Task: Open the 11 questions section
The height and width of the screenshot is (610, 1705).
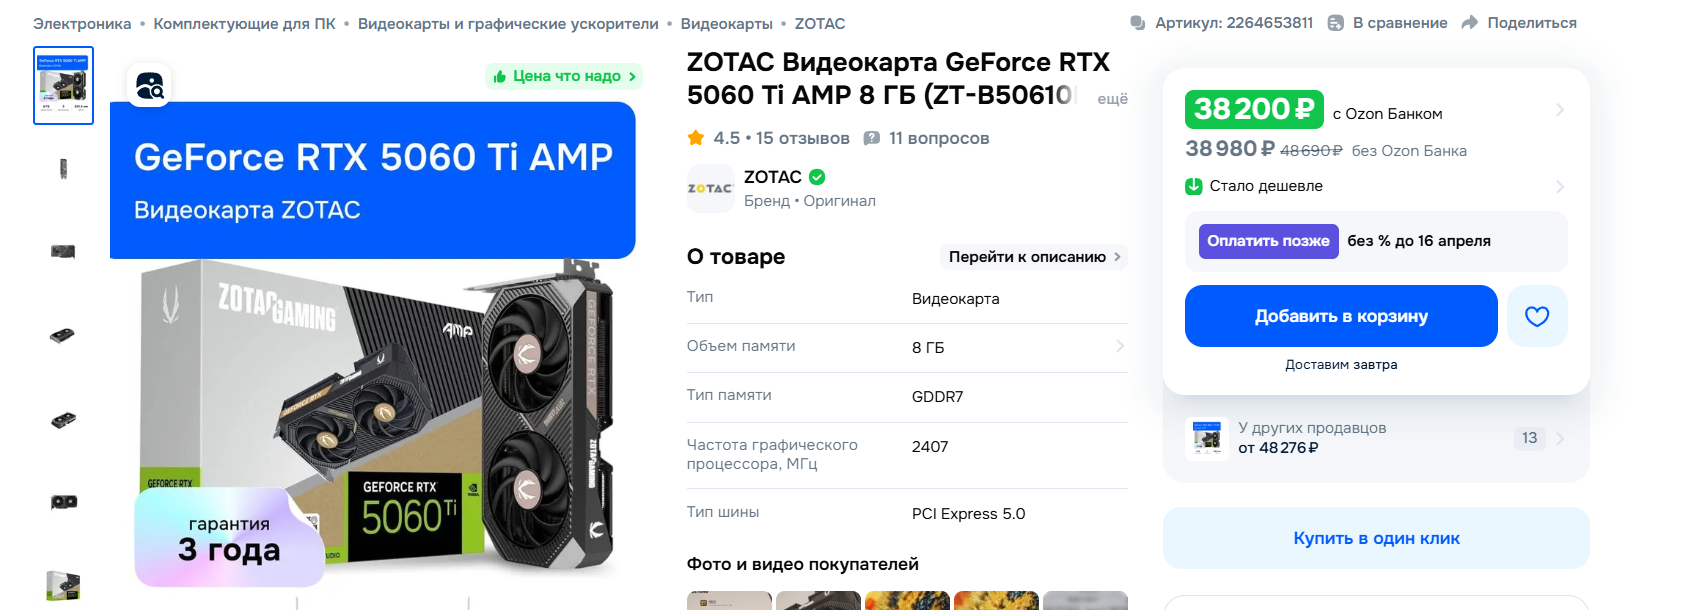Action: 926,138
